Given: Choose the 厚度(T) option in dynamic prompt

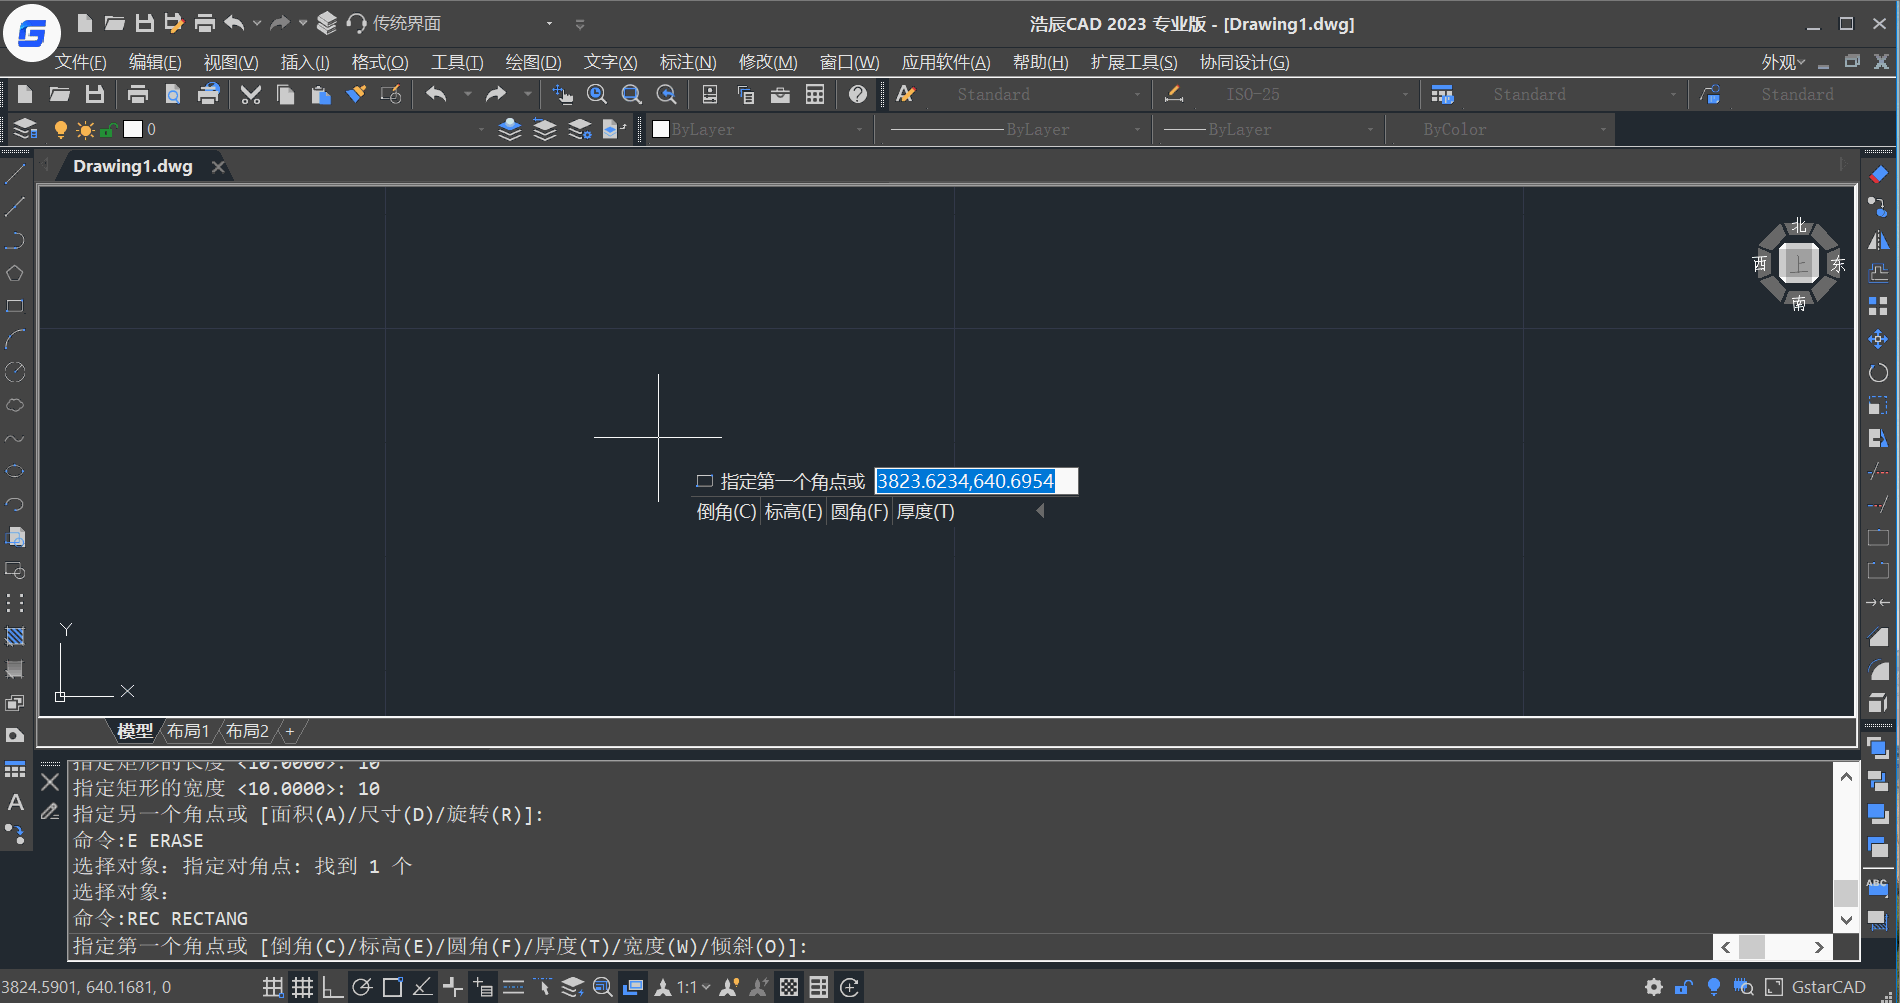Looking at the screenshot, I should (x=925, y=511).
